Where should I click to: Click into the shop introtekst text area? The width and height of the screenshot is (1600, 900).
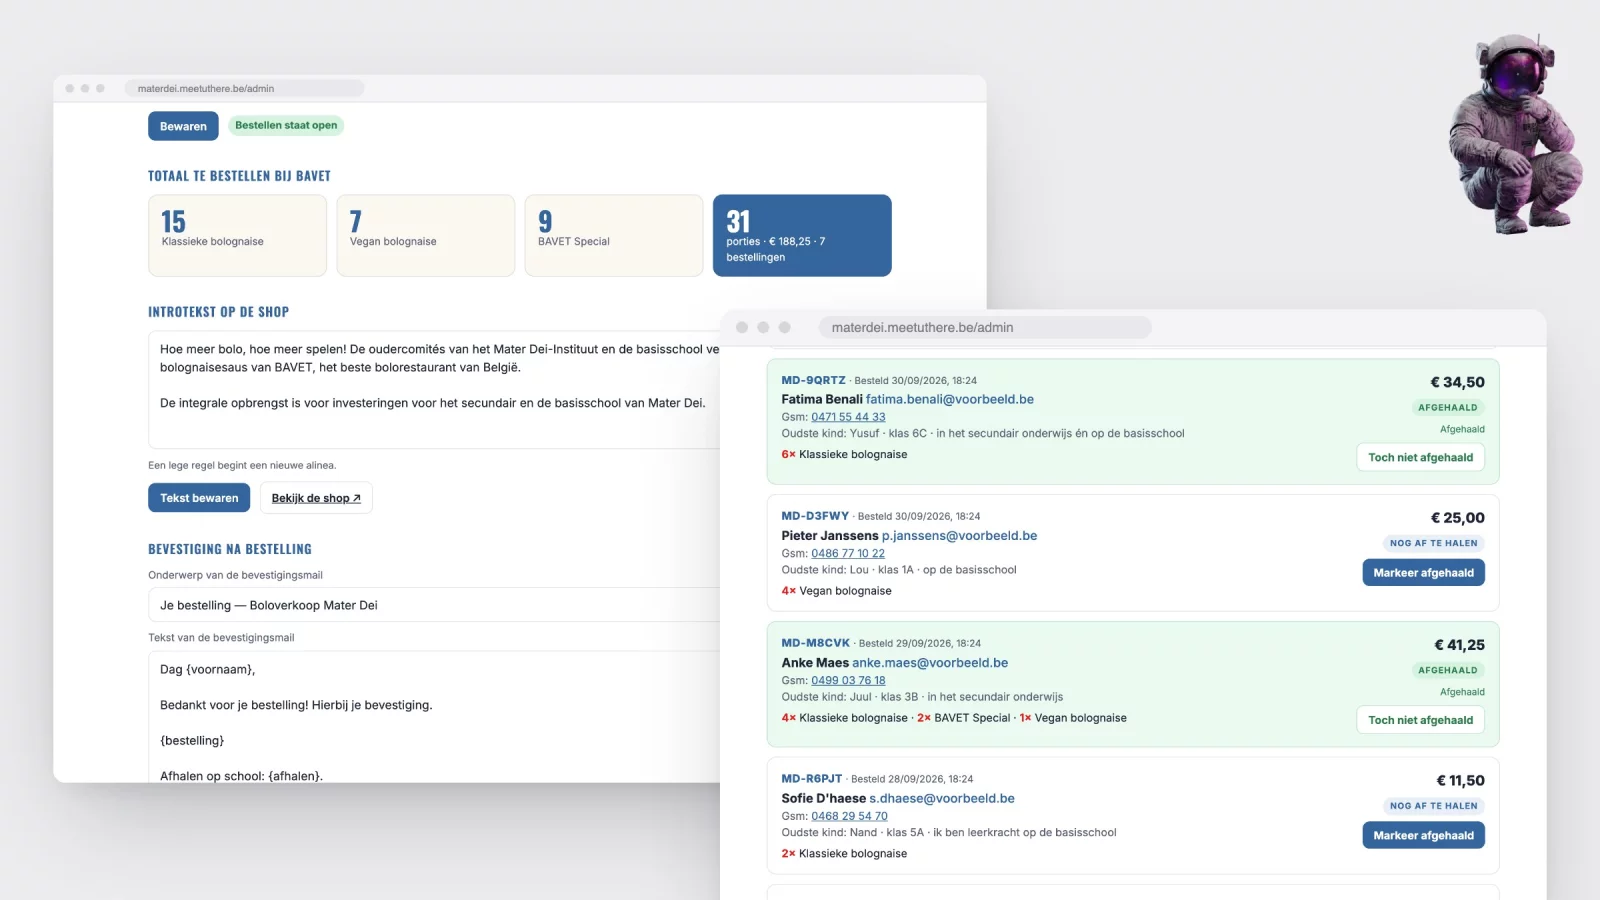tap(434, 390)
